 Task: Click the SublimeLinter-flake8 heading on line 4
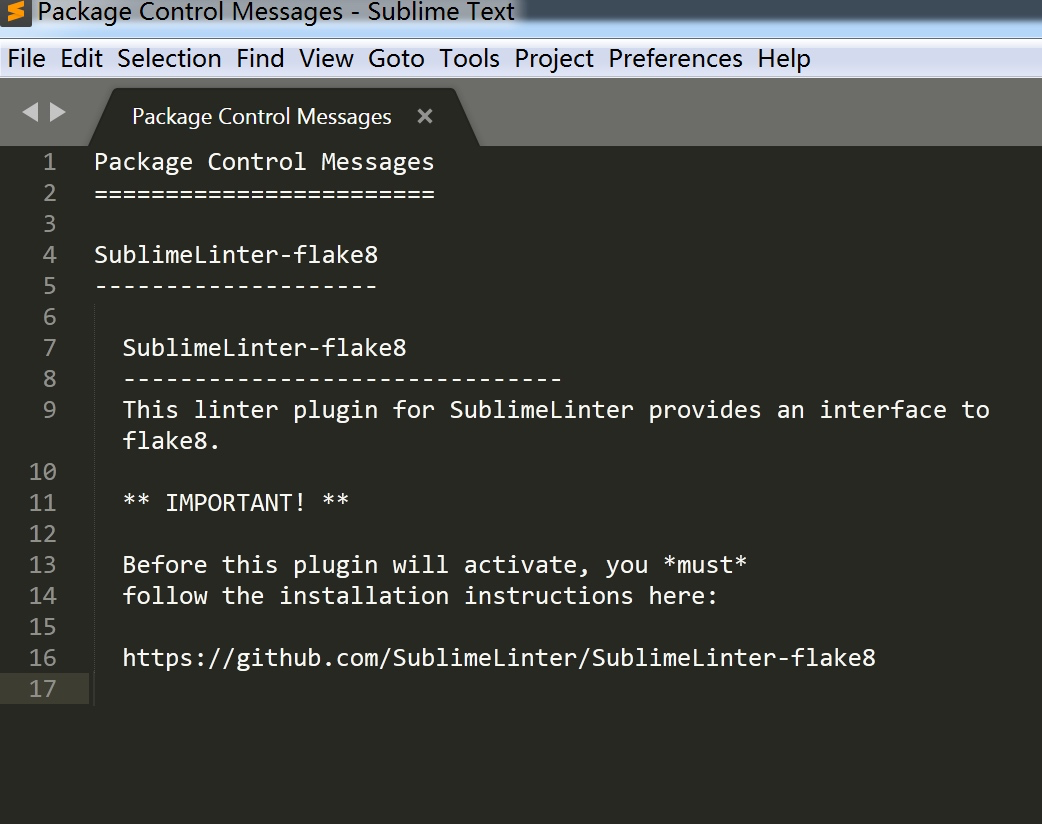[x=236, y=255]
